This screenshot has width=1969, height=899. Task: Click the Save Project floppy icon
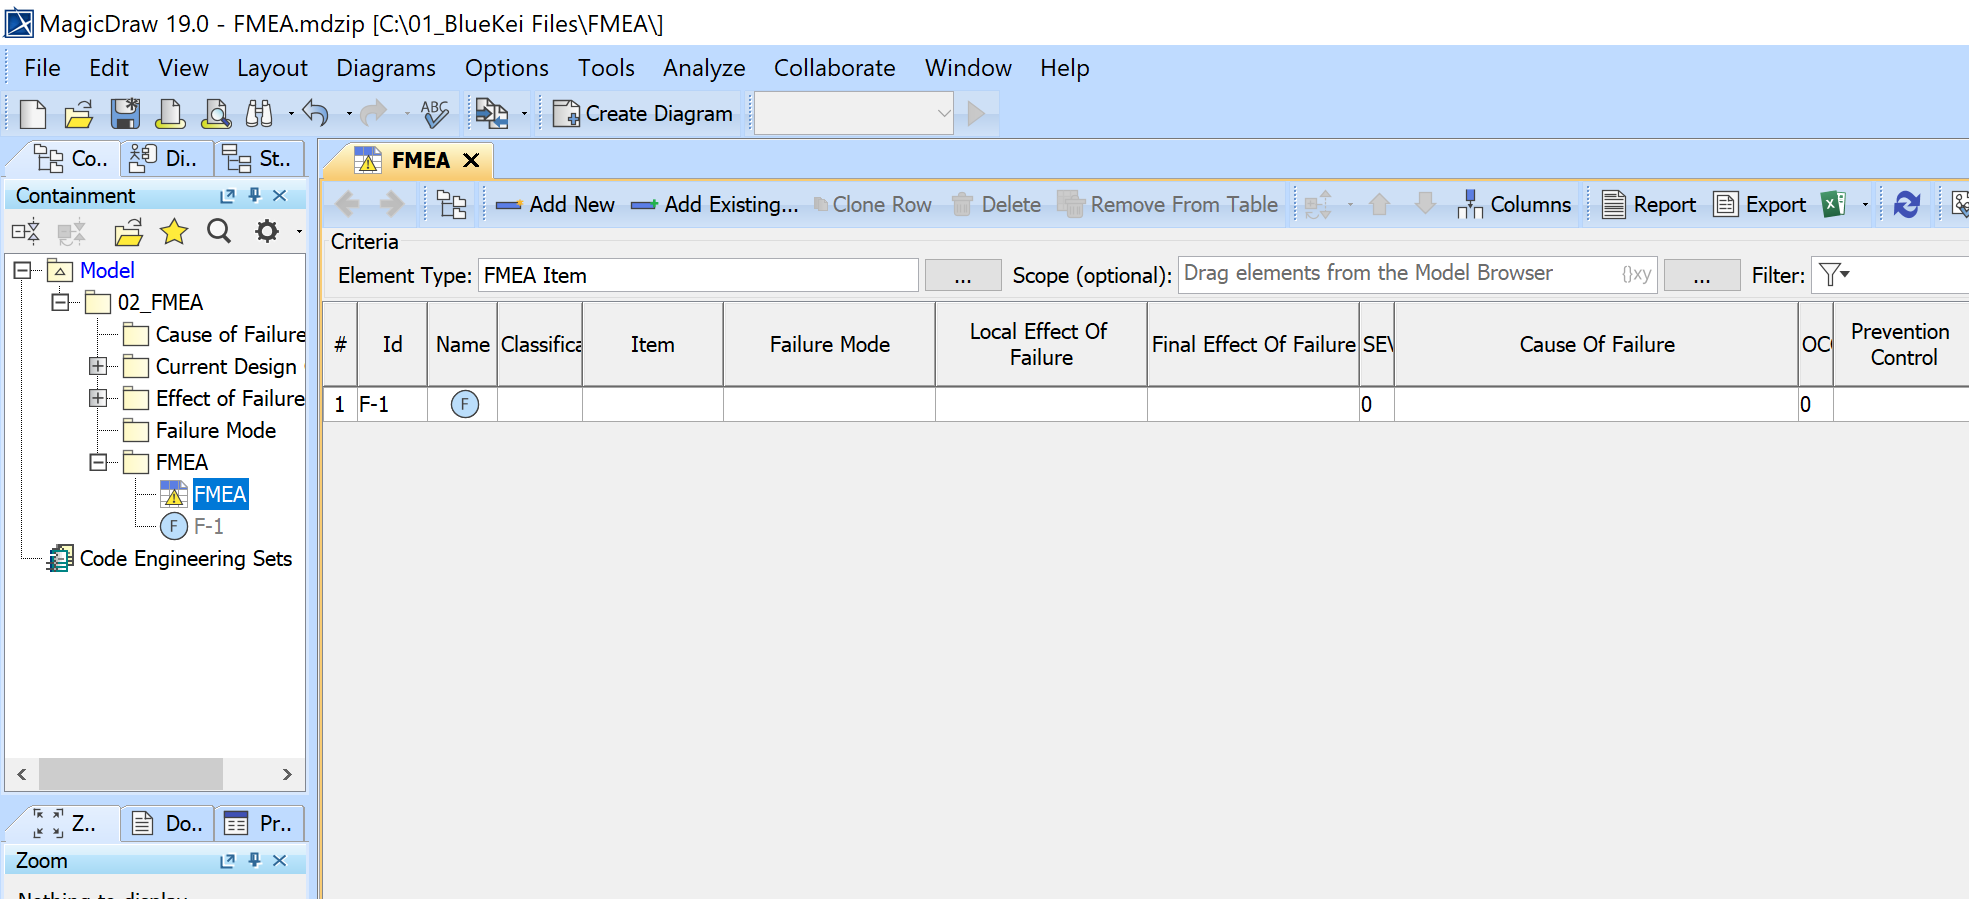125,114
